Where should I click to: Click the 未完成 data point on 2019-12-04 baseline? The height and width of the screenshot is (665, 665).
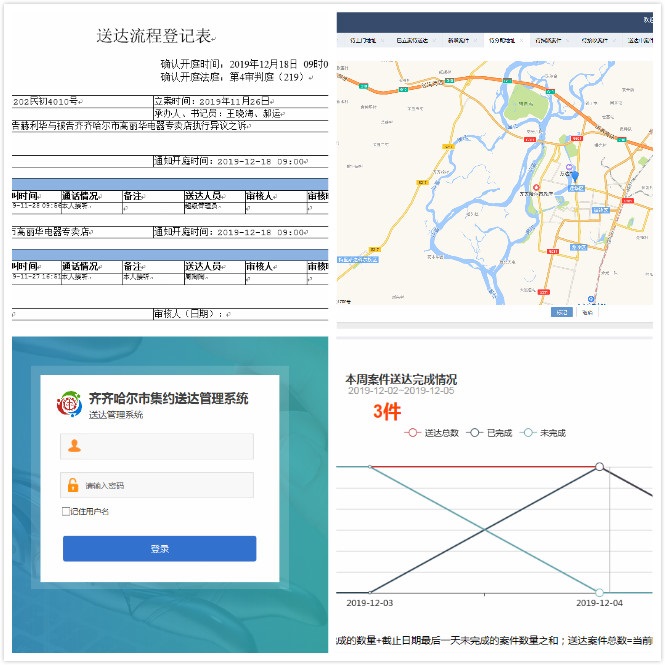599,592
